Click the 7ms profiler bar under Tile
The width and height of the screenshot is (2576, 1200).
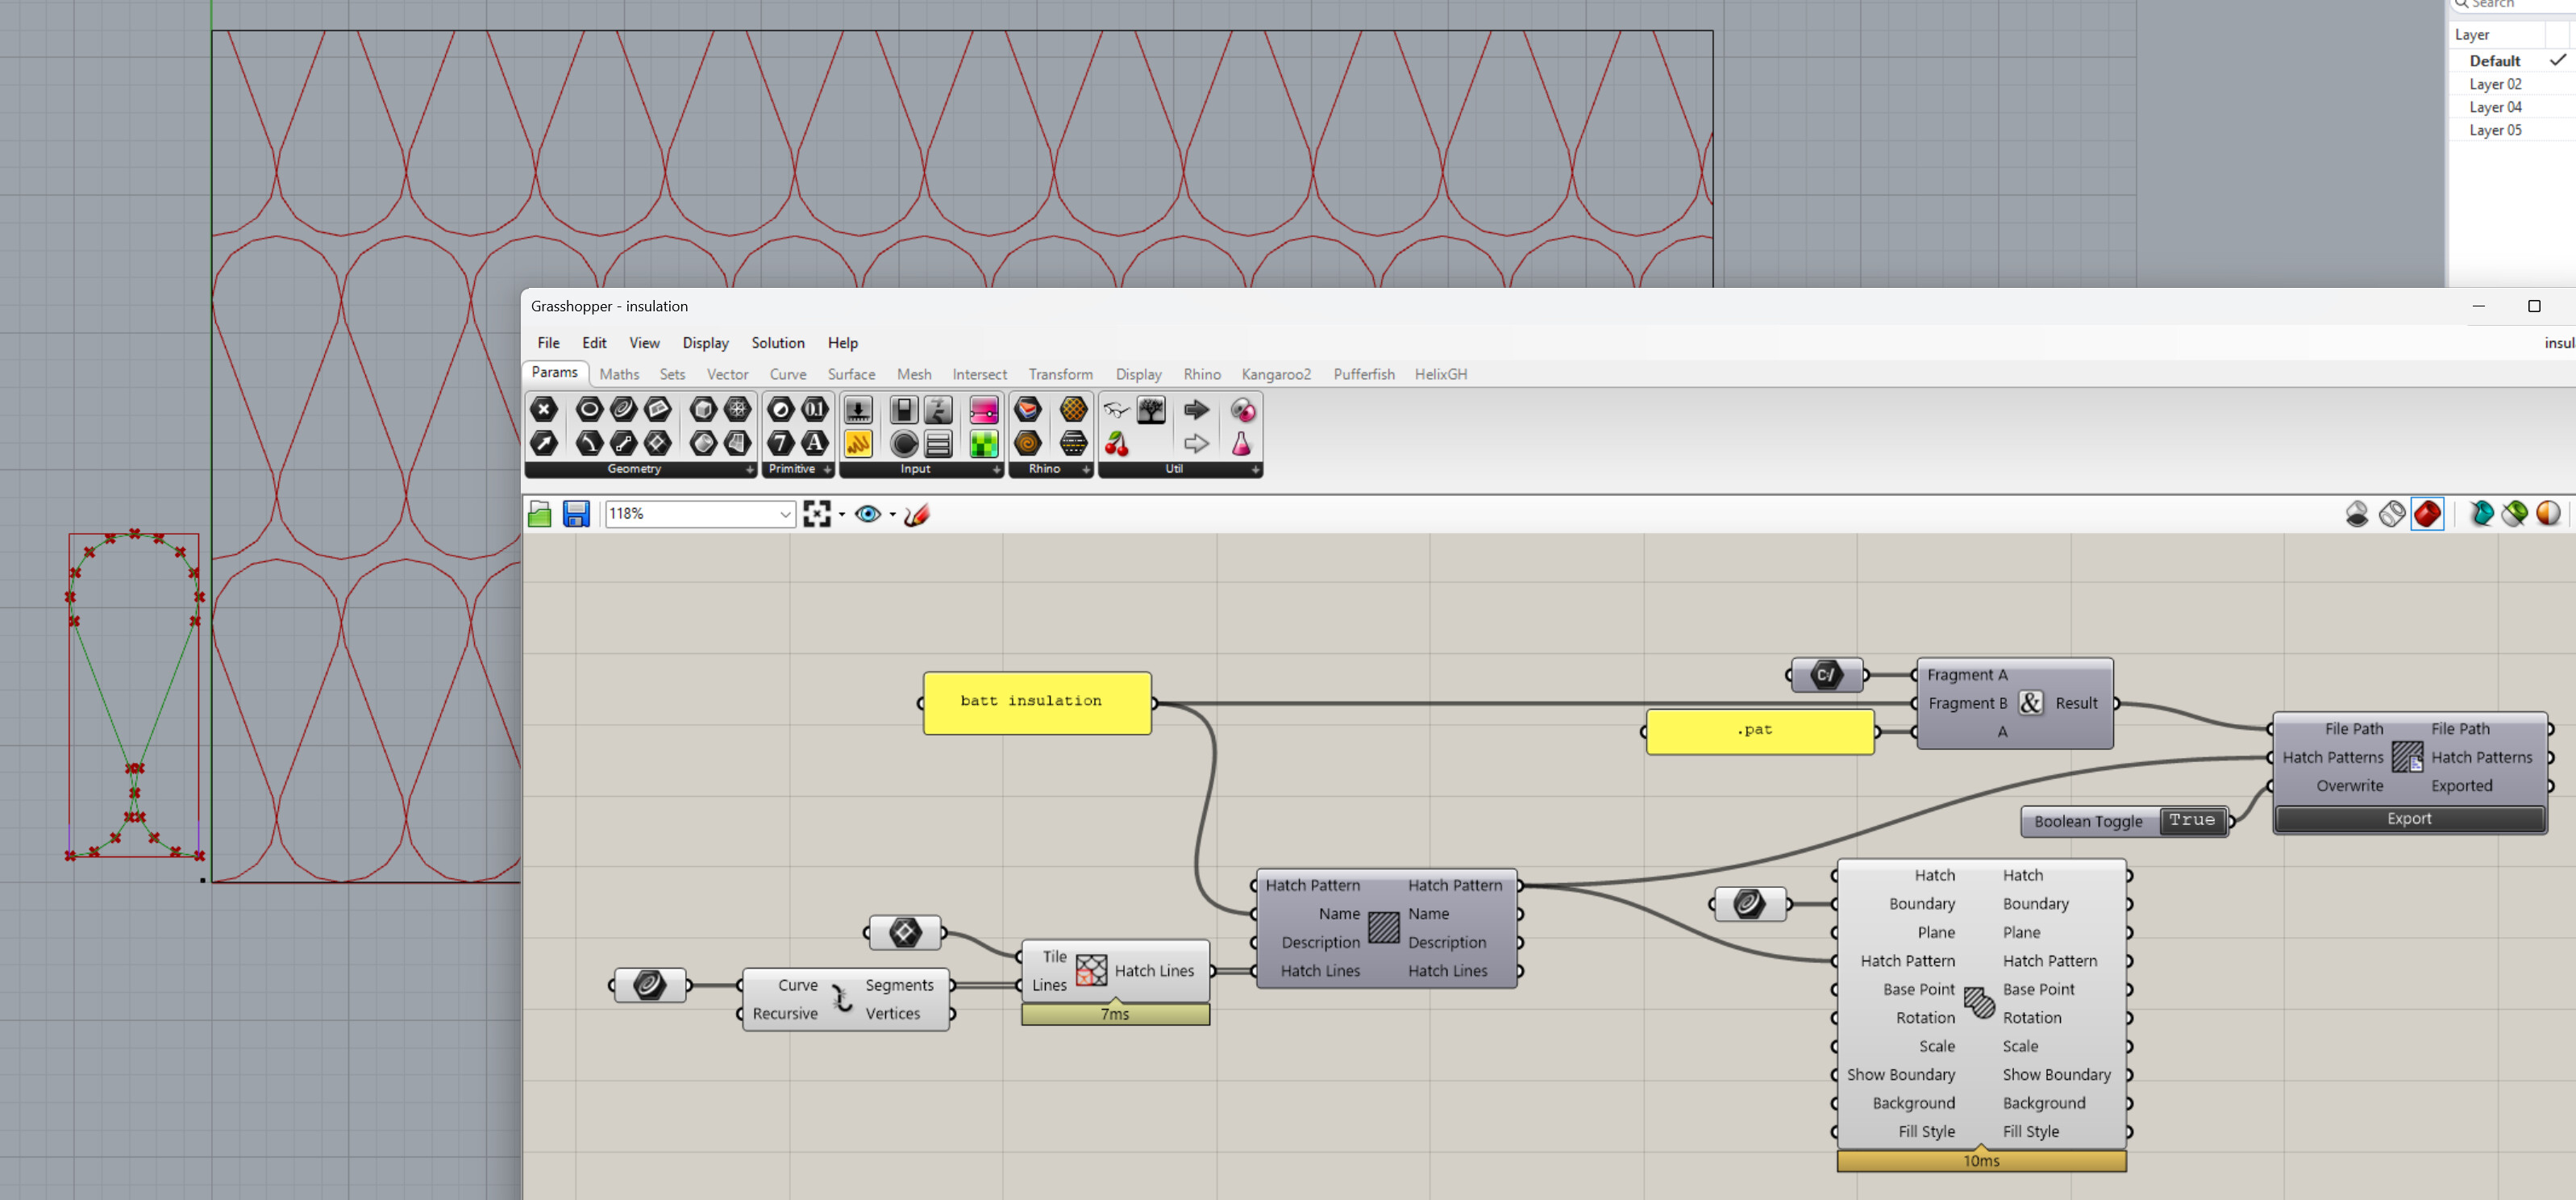tap(1115, 1014)
